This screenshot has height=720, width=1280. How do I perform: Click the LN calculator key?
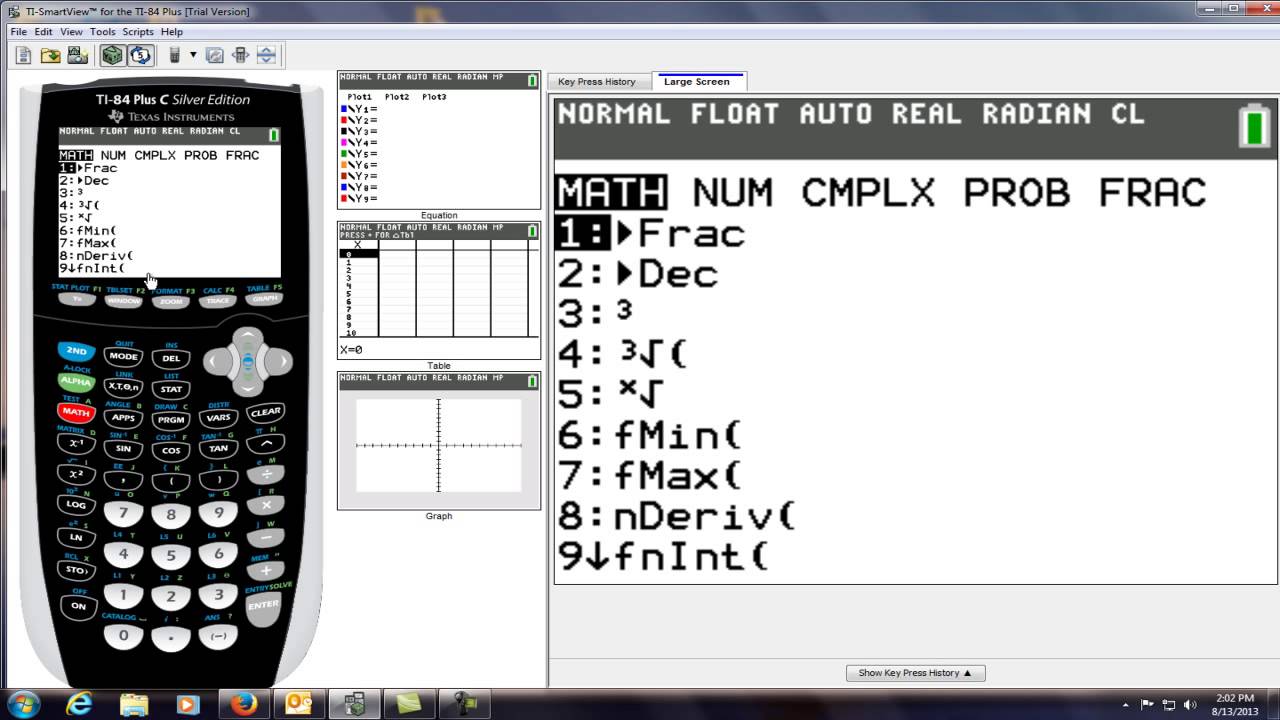click(76, 537)
